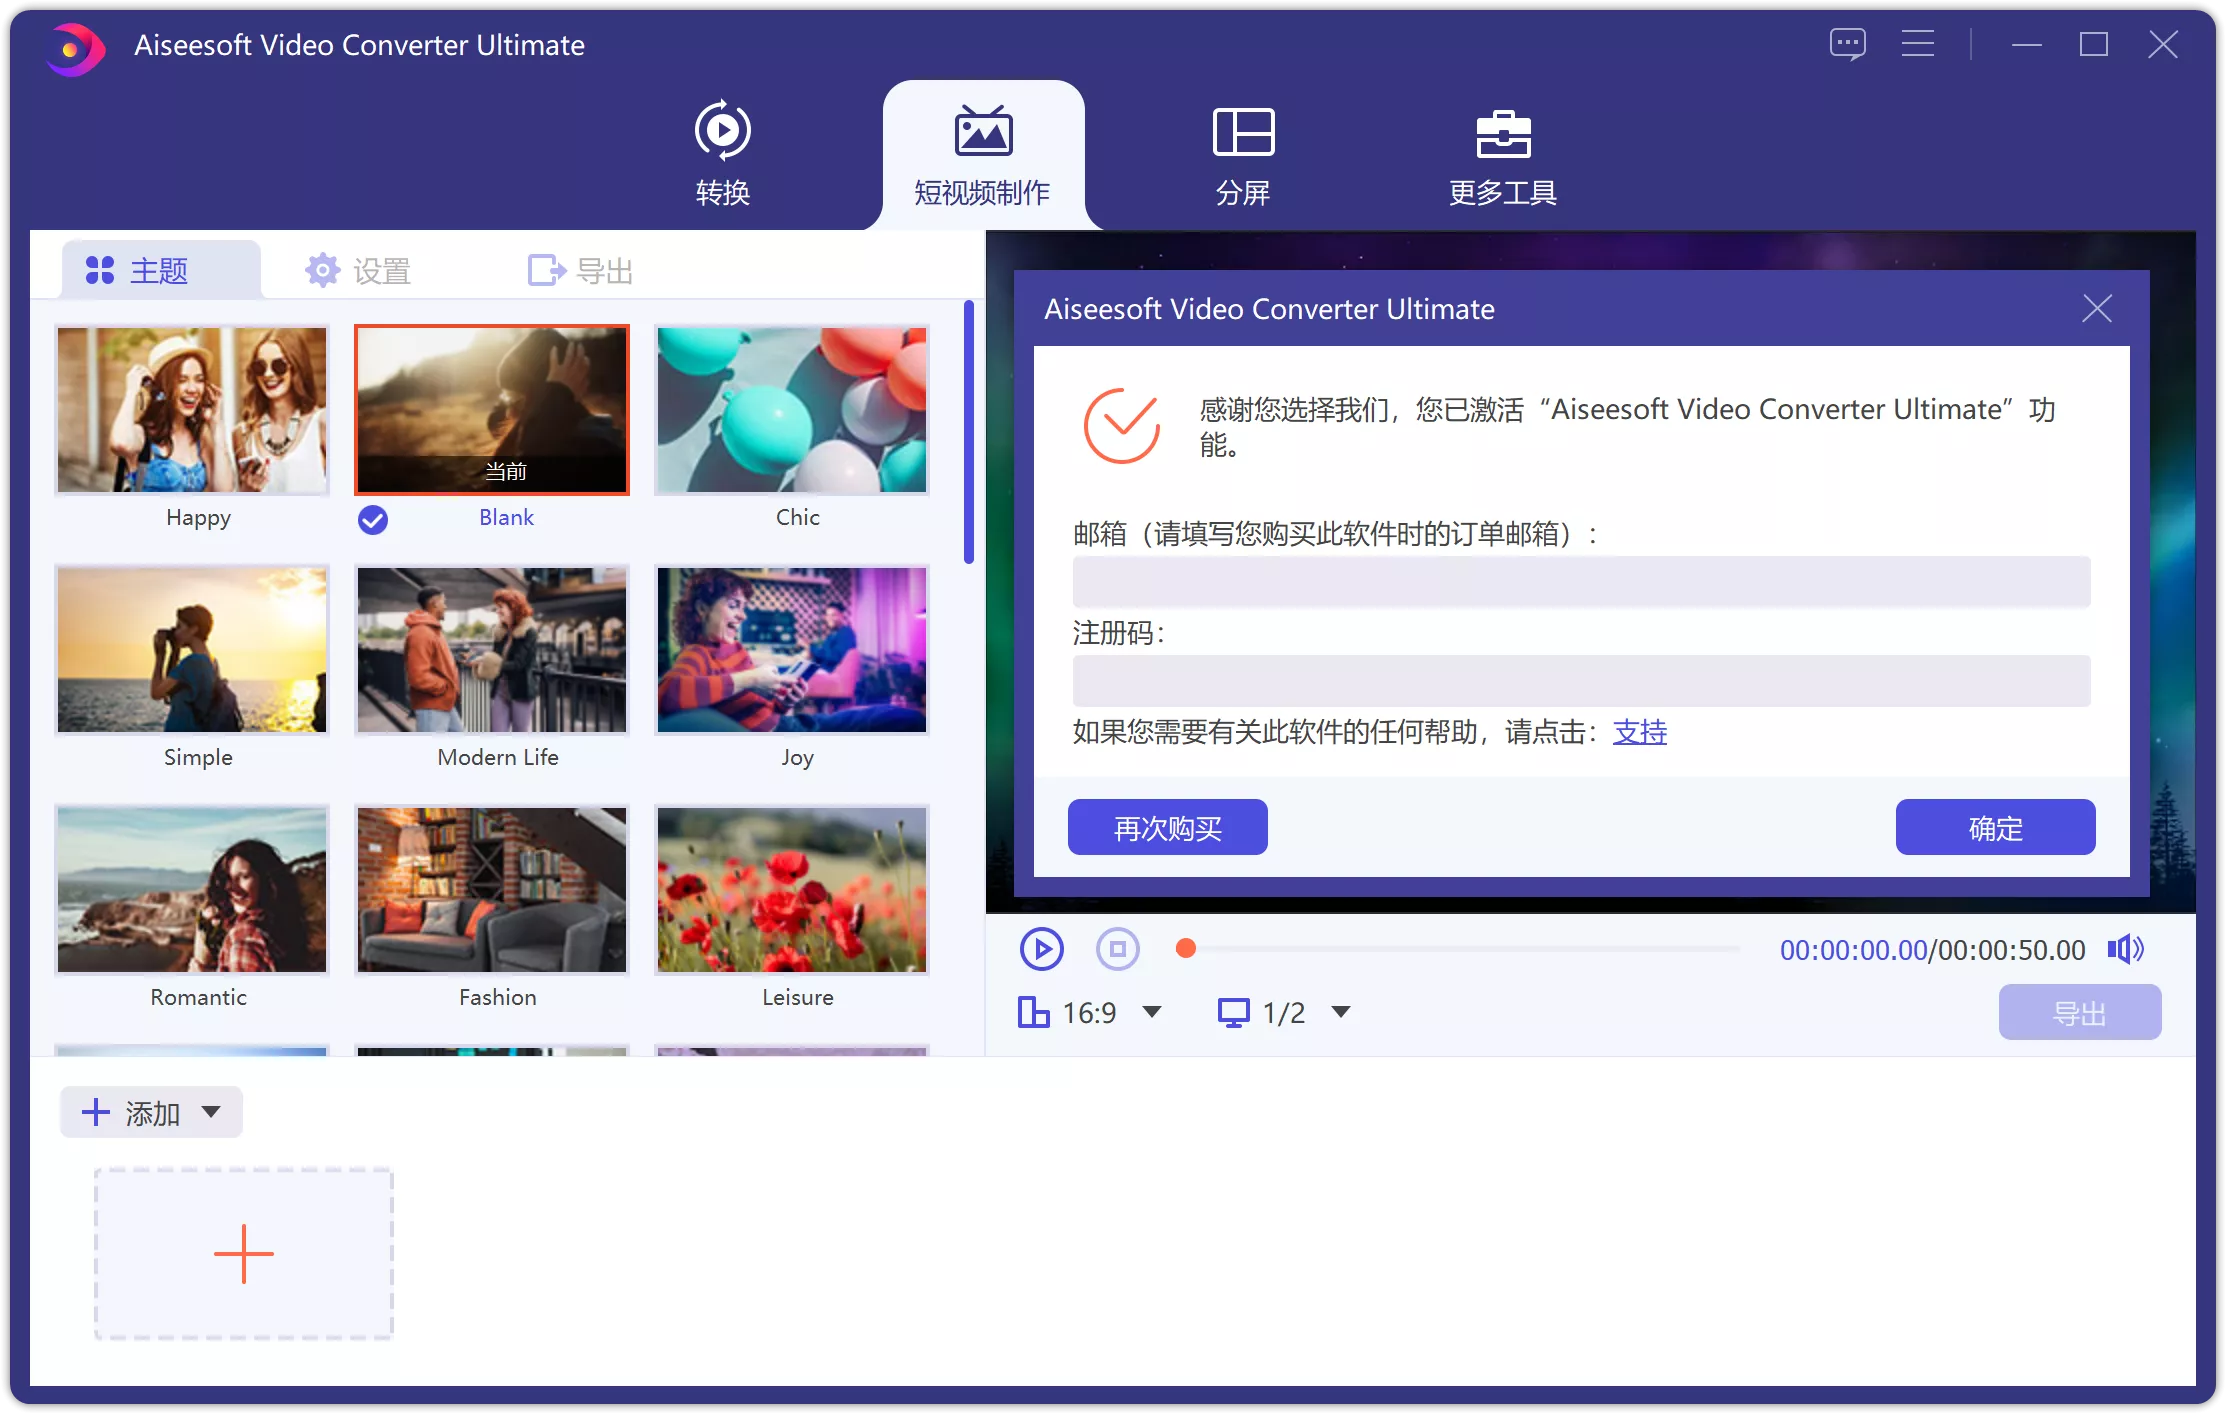Choose the Joy theme thumbnail

pyautogui.click(x=792, y=650)
